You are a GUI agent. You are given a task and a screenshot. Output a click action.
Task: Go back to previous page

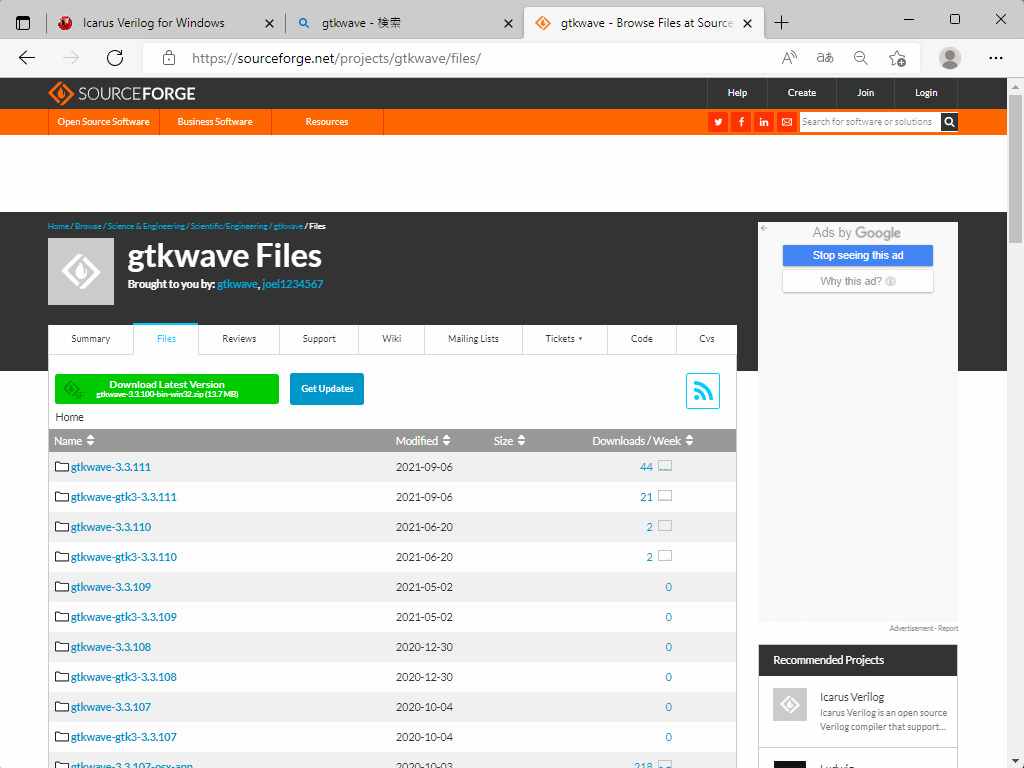click(27, 58)
